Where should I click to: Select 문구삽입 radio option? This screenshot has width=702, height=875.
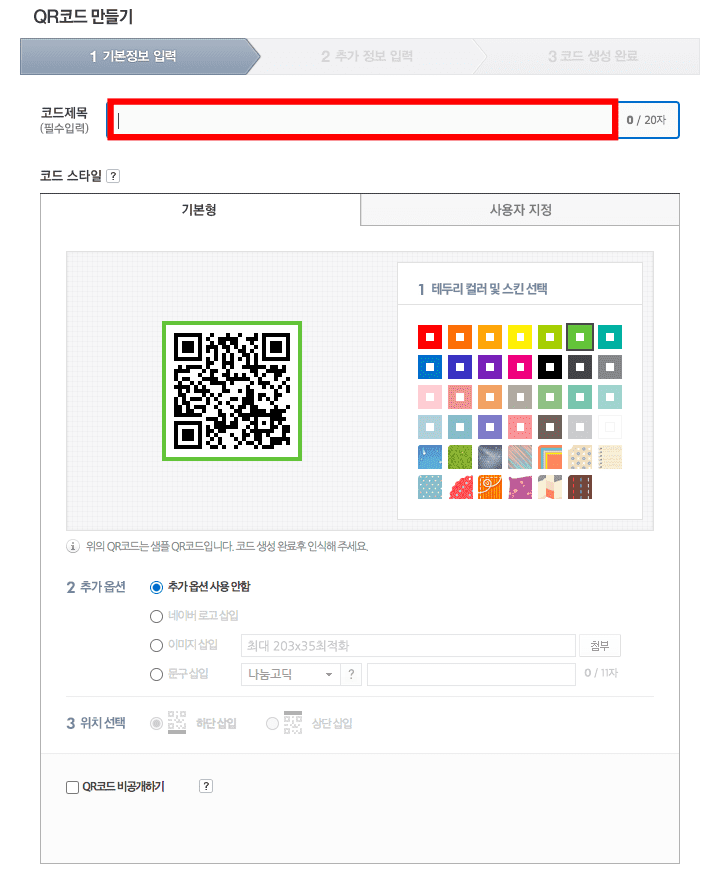point(156,674)
